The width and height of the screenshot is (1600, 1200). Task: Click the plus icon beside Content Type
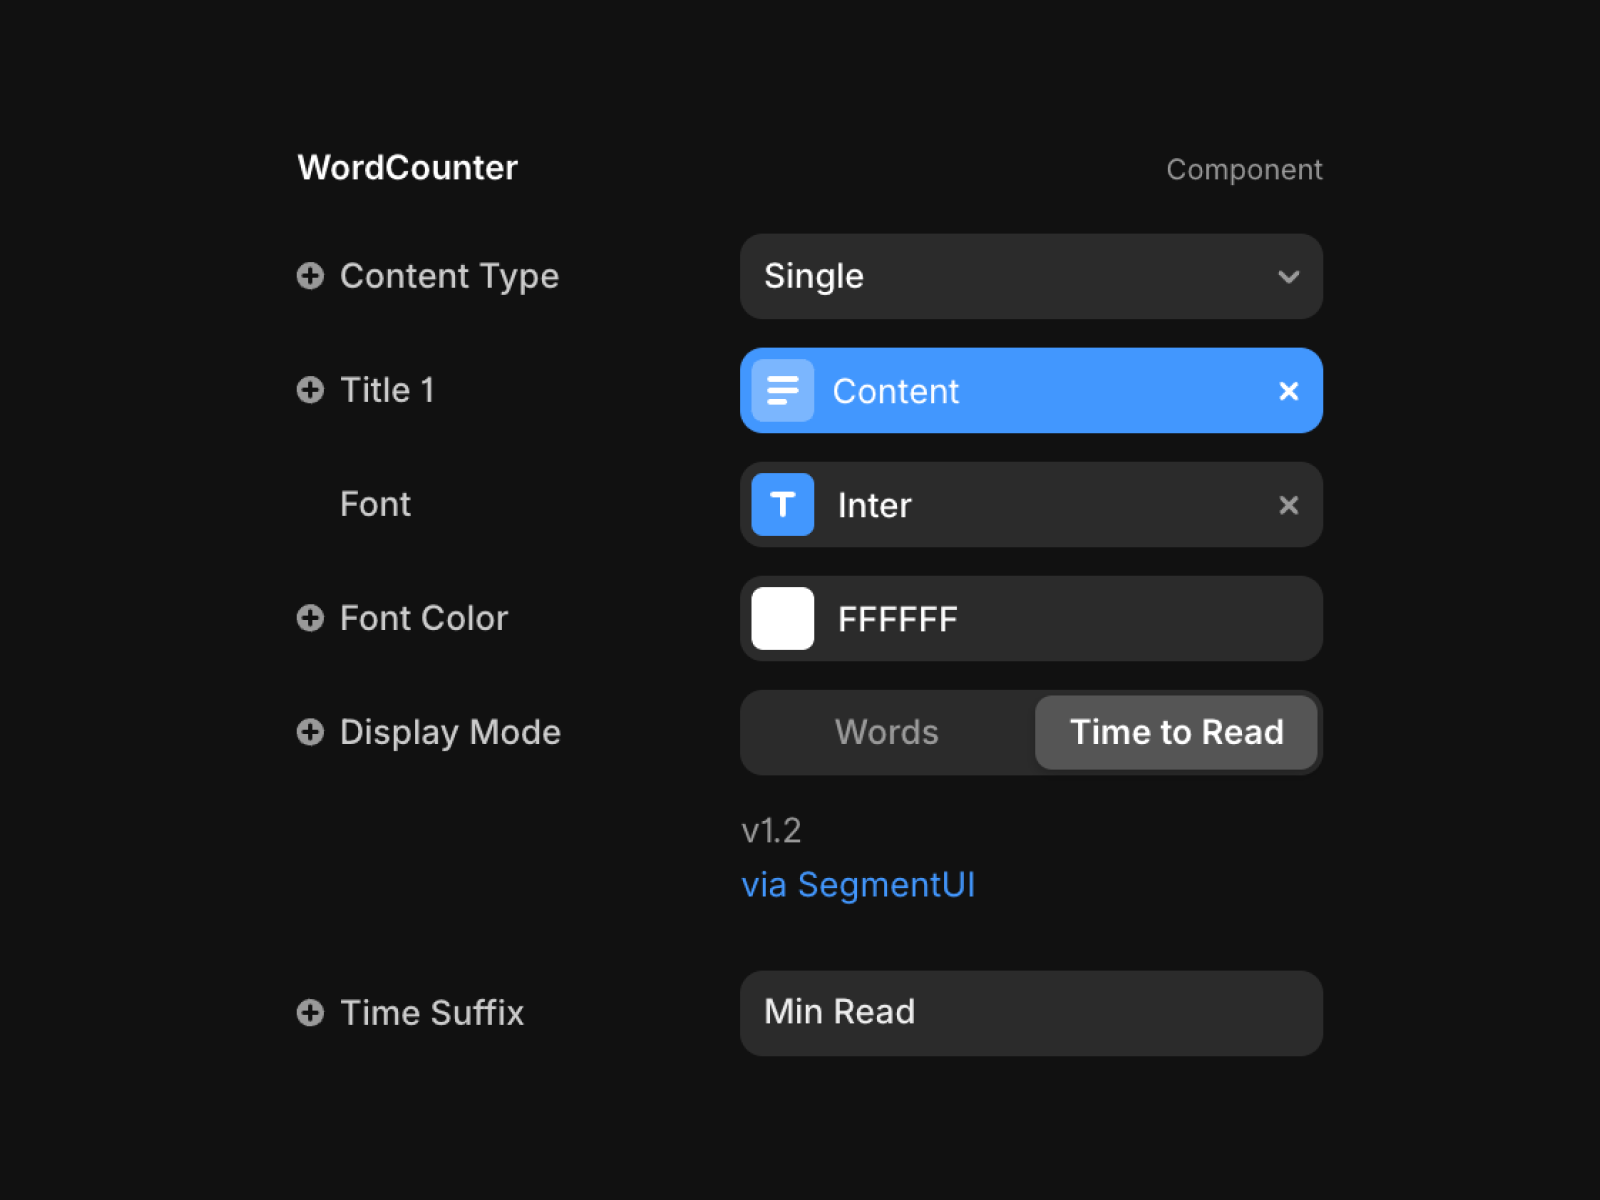coord(310,276)
